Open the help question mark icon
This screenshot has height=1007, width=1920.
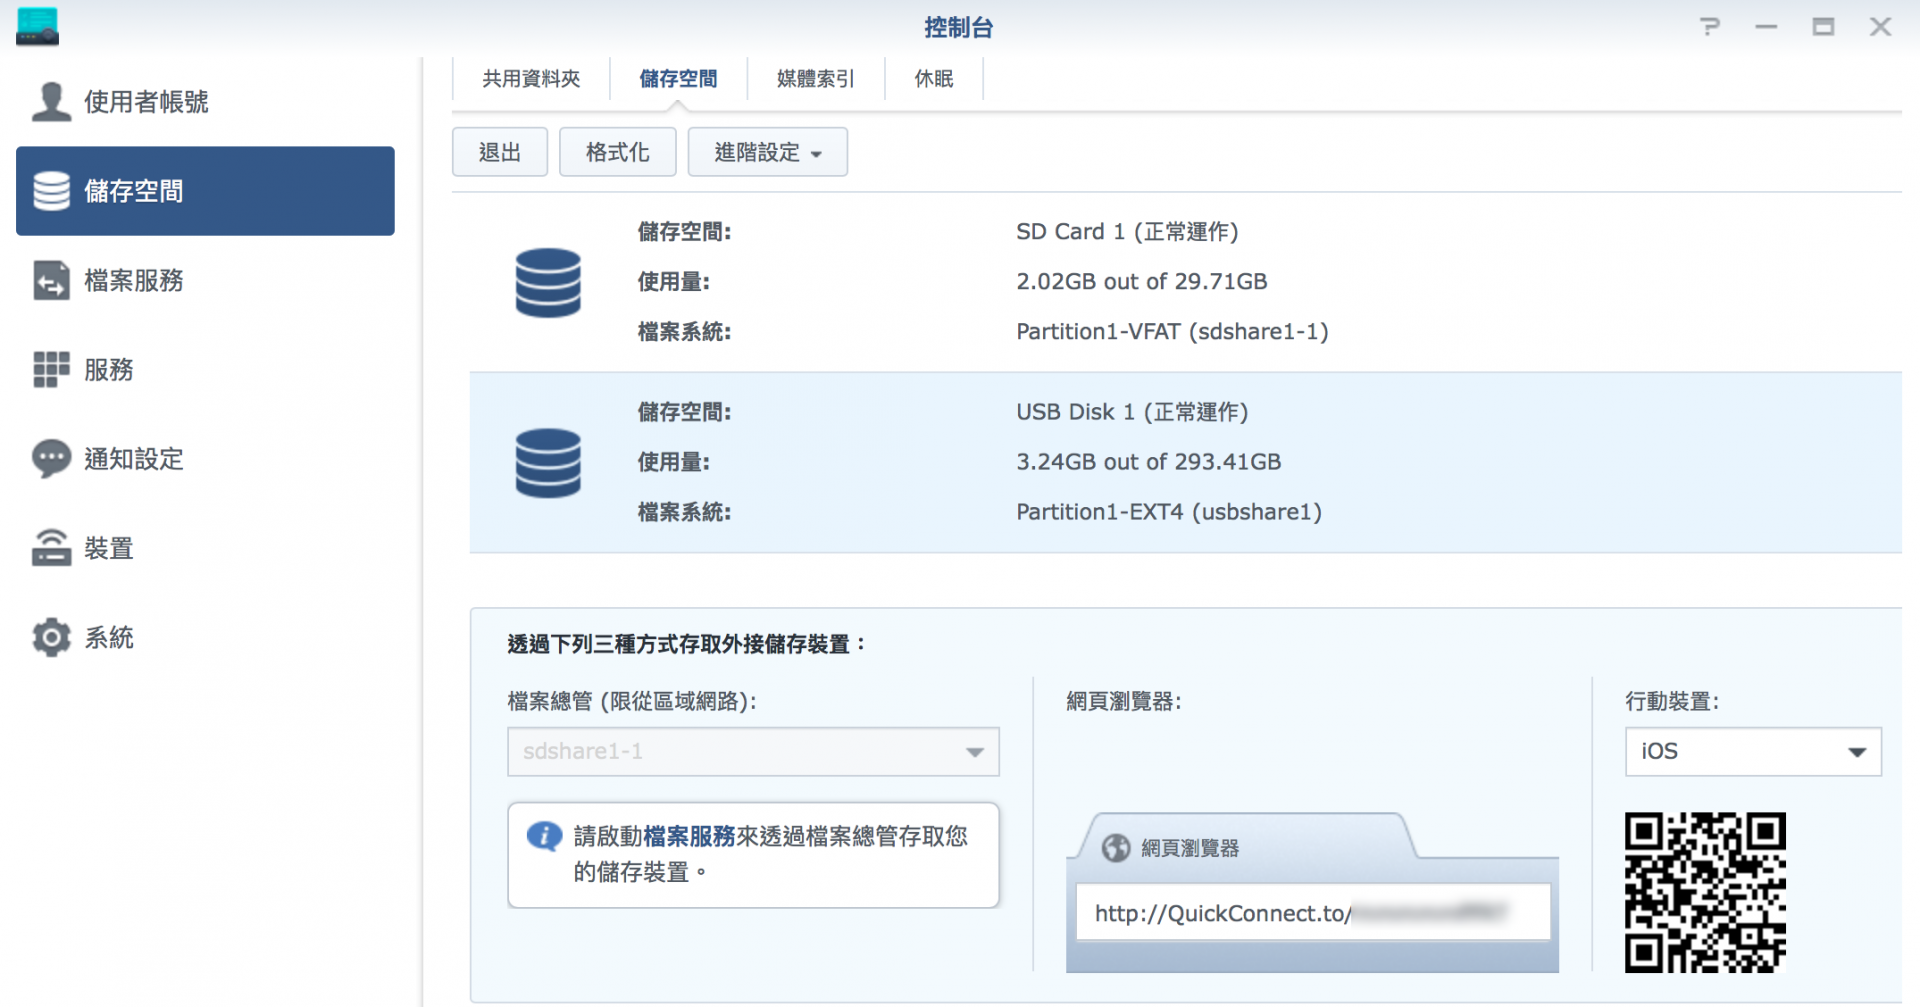(x=1710, y=27)
